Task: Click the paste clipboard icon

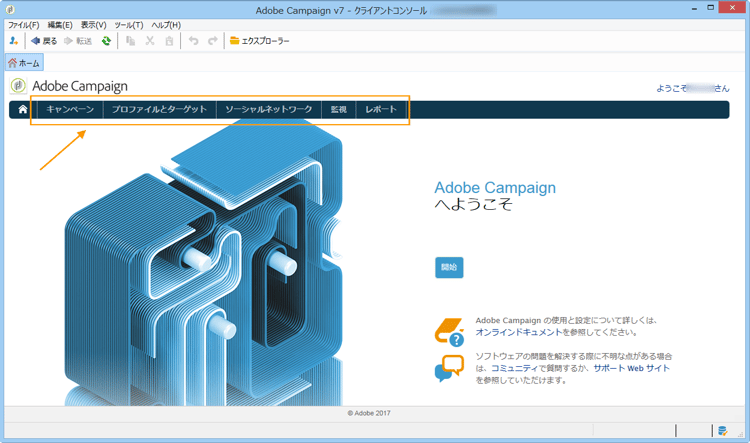Action: [x=169, y=41]
